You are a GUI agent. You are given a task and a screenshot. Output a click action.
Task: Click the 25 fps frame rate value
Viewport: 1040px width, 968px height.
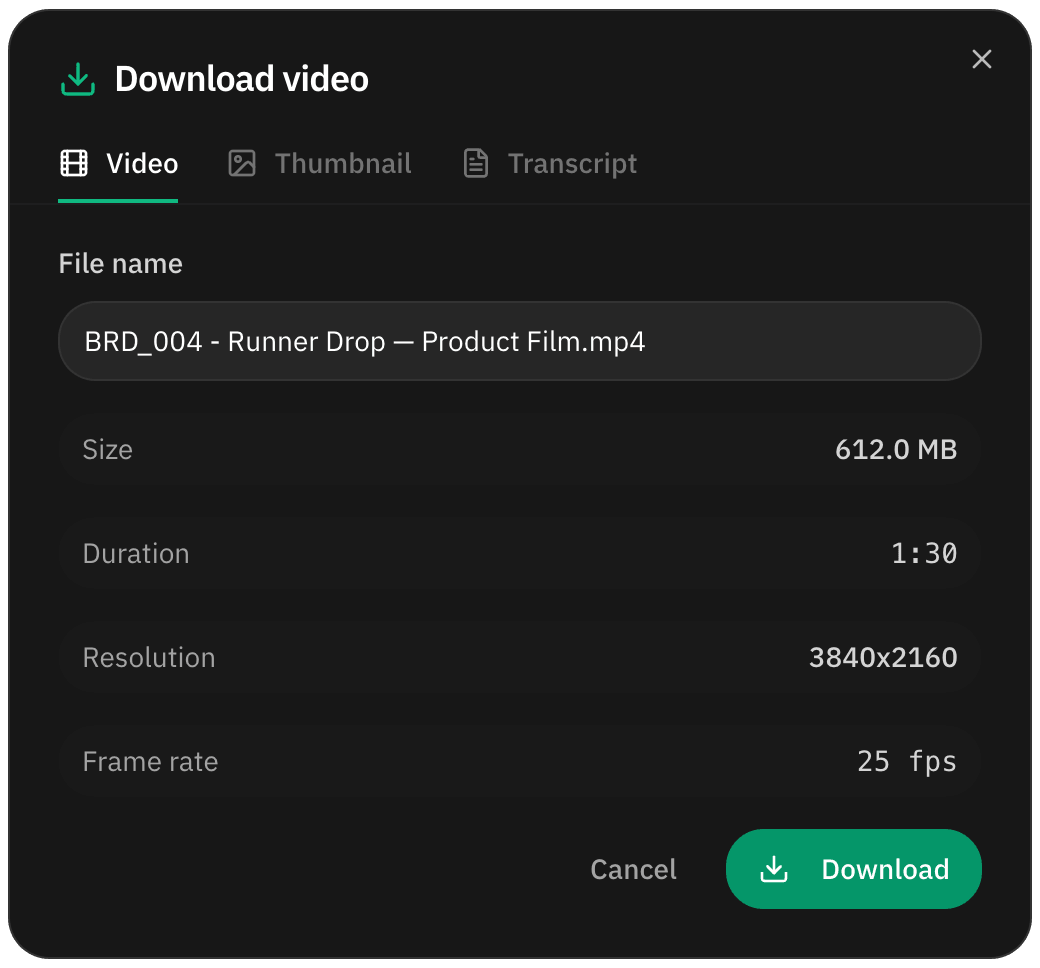(907, 762)
